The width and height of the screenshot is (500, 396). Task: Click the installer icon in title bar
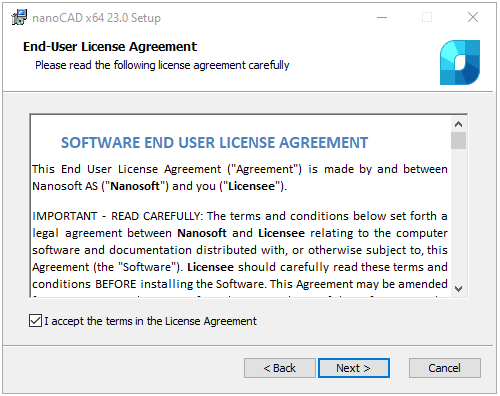(x=19, y=17)
